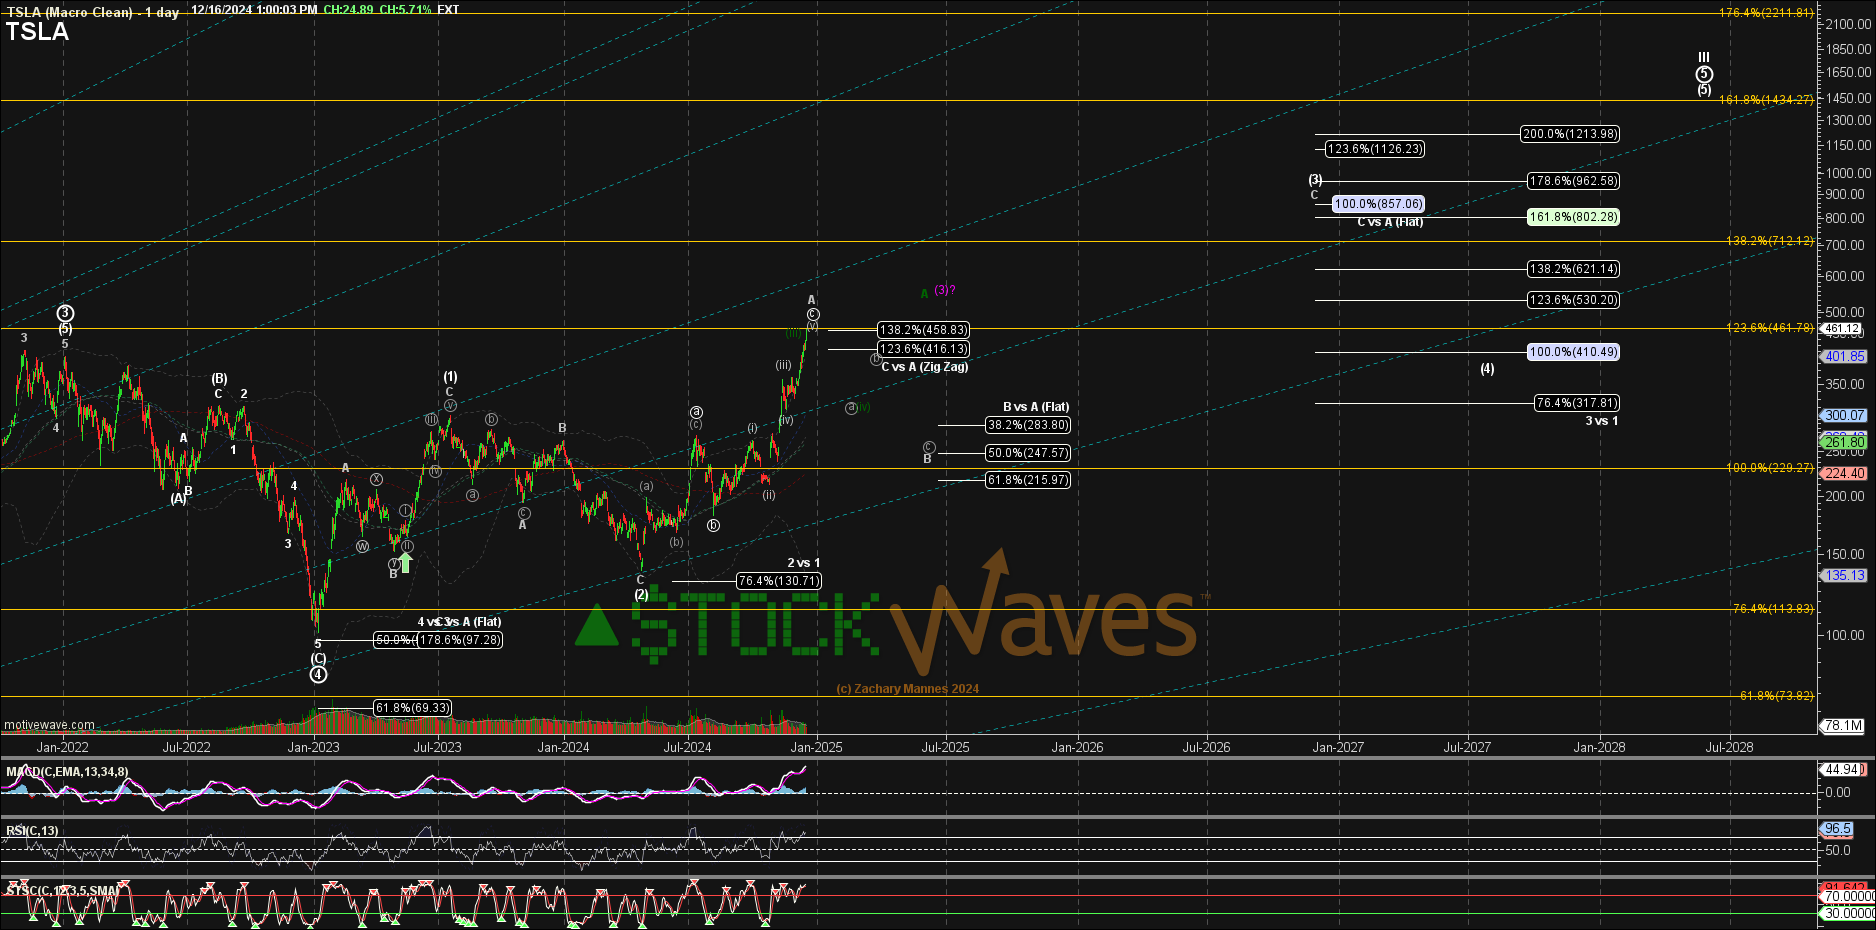1876x930 pixels.
Task: Click the EXT indicator in header
Action: (448, 10)
